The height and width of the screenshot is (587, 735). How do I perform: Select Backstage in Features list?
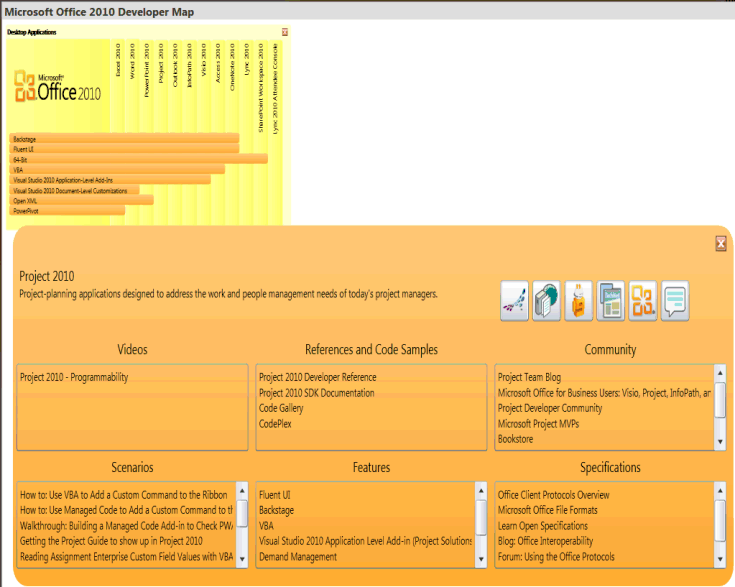pos(277,510)
